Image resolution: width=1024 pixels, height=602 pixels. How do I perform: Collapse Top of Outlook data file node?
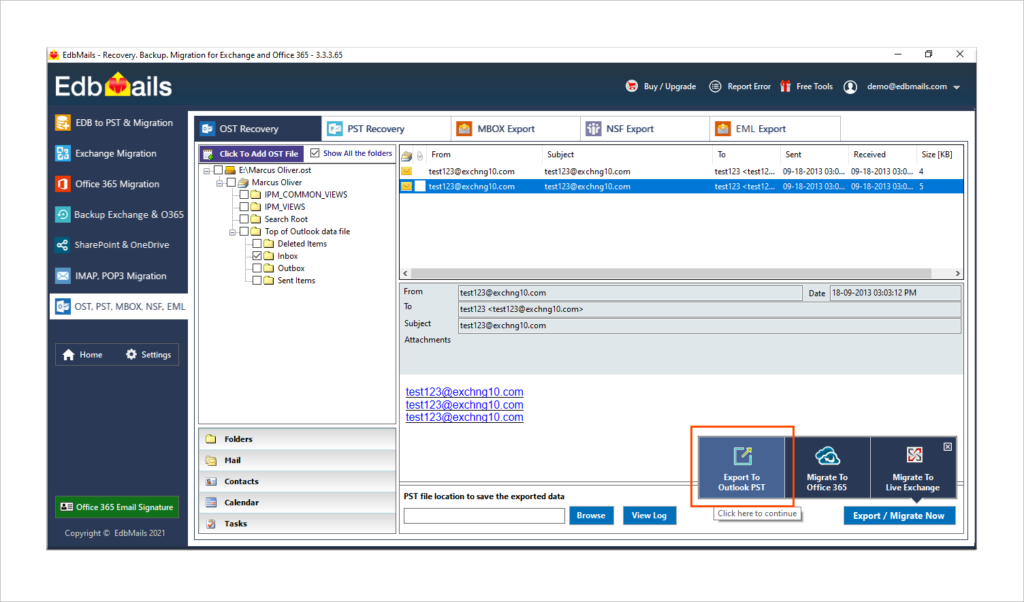(232, 232)
